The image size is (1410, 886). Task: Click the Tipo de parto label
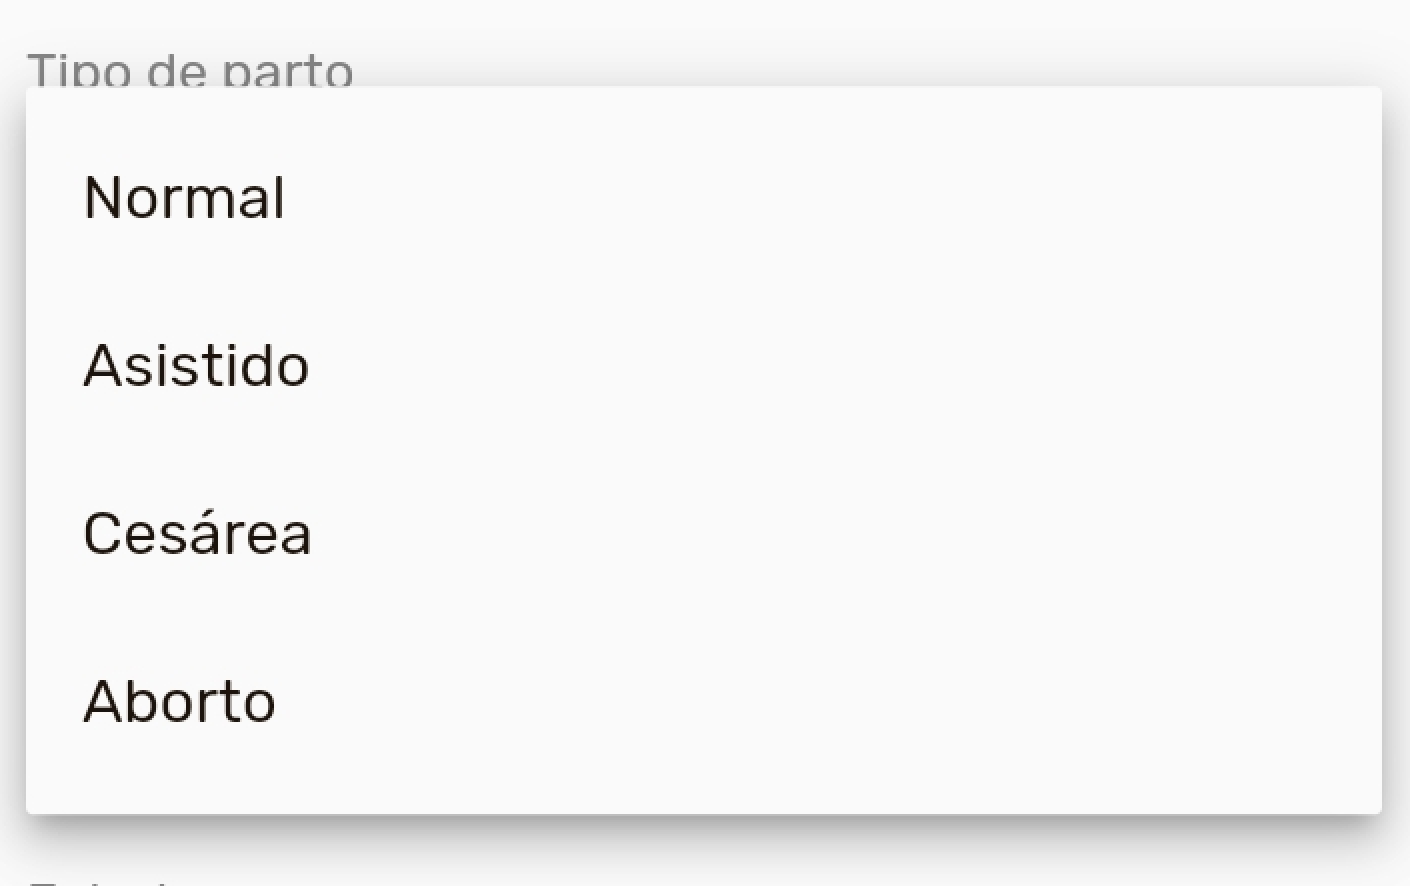pos(190,71)
